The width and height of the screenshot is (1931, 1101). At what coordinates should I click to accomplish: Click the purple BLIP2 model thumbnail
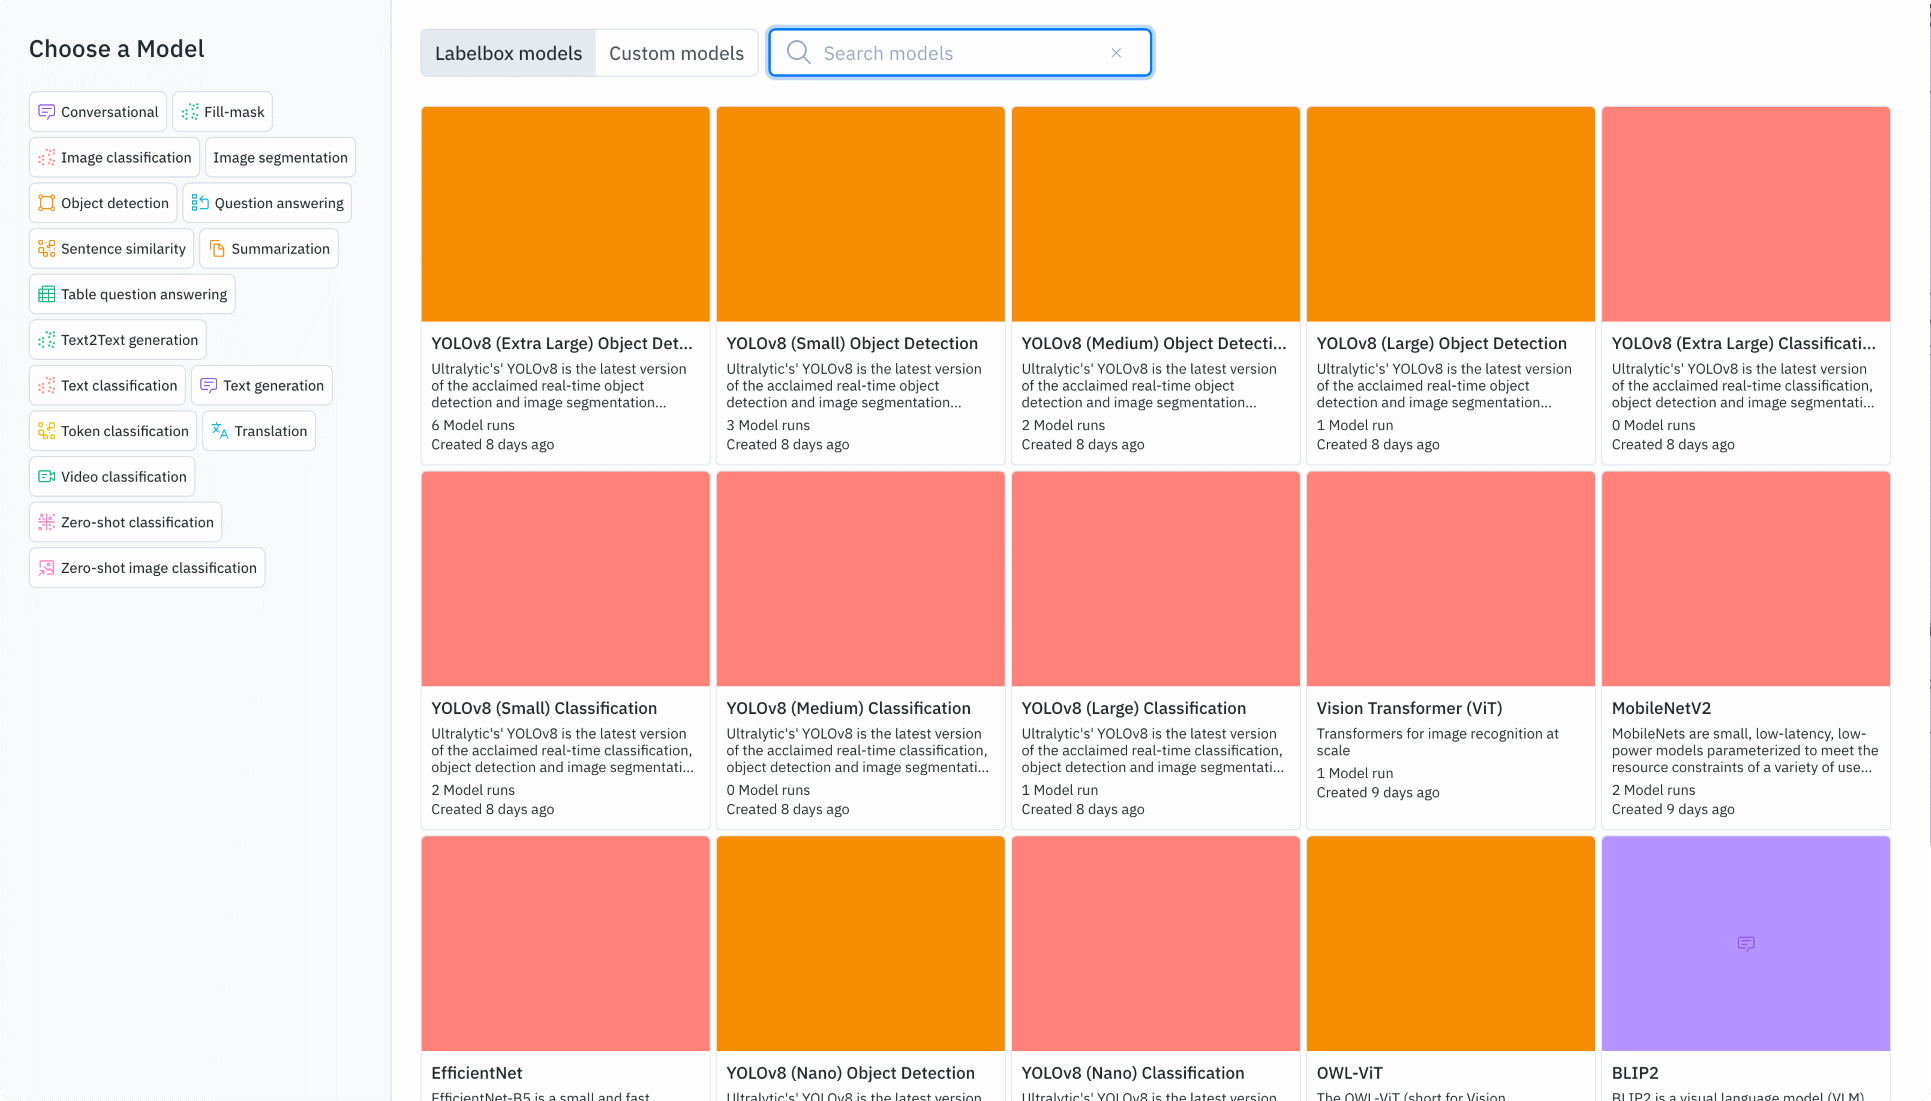pos(1745,943)
